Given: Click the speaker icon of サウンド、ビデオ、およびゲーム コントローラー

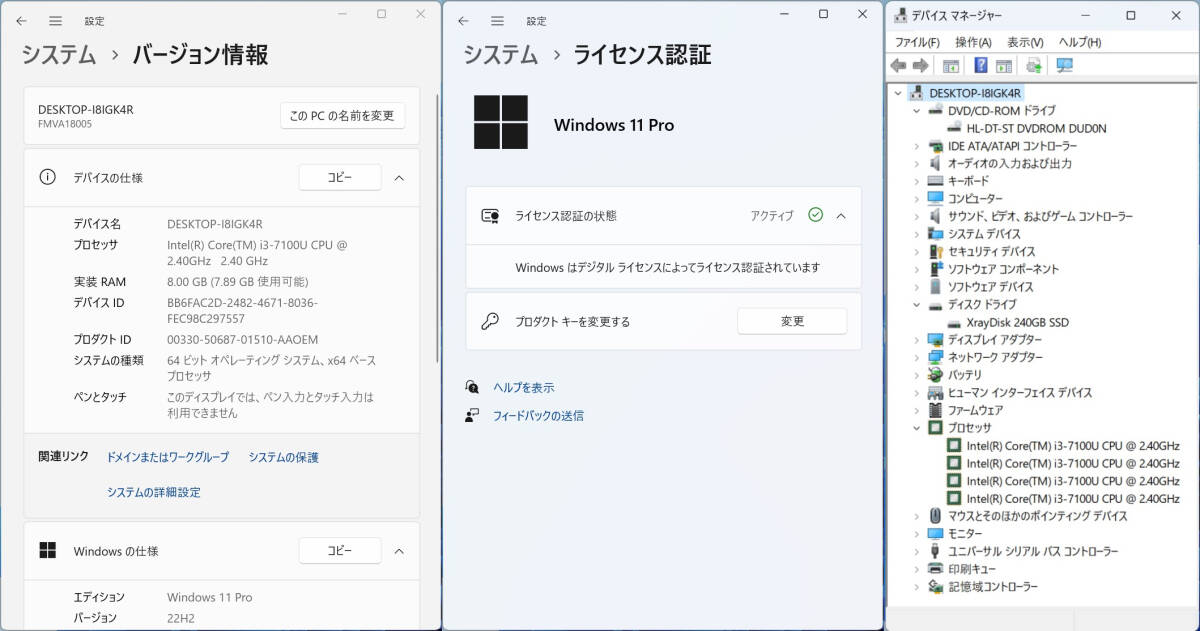Looking at the screenshot, I should pyautogui.click(x=935, y=216).
